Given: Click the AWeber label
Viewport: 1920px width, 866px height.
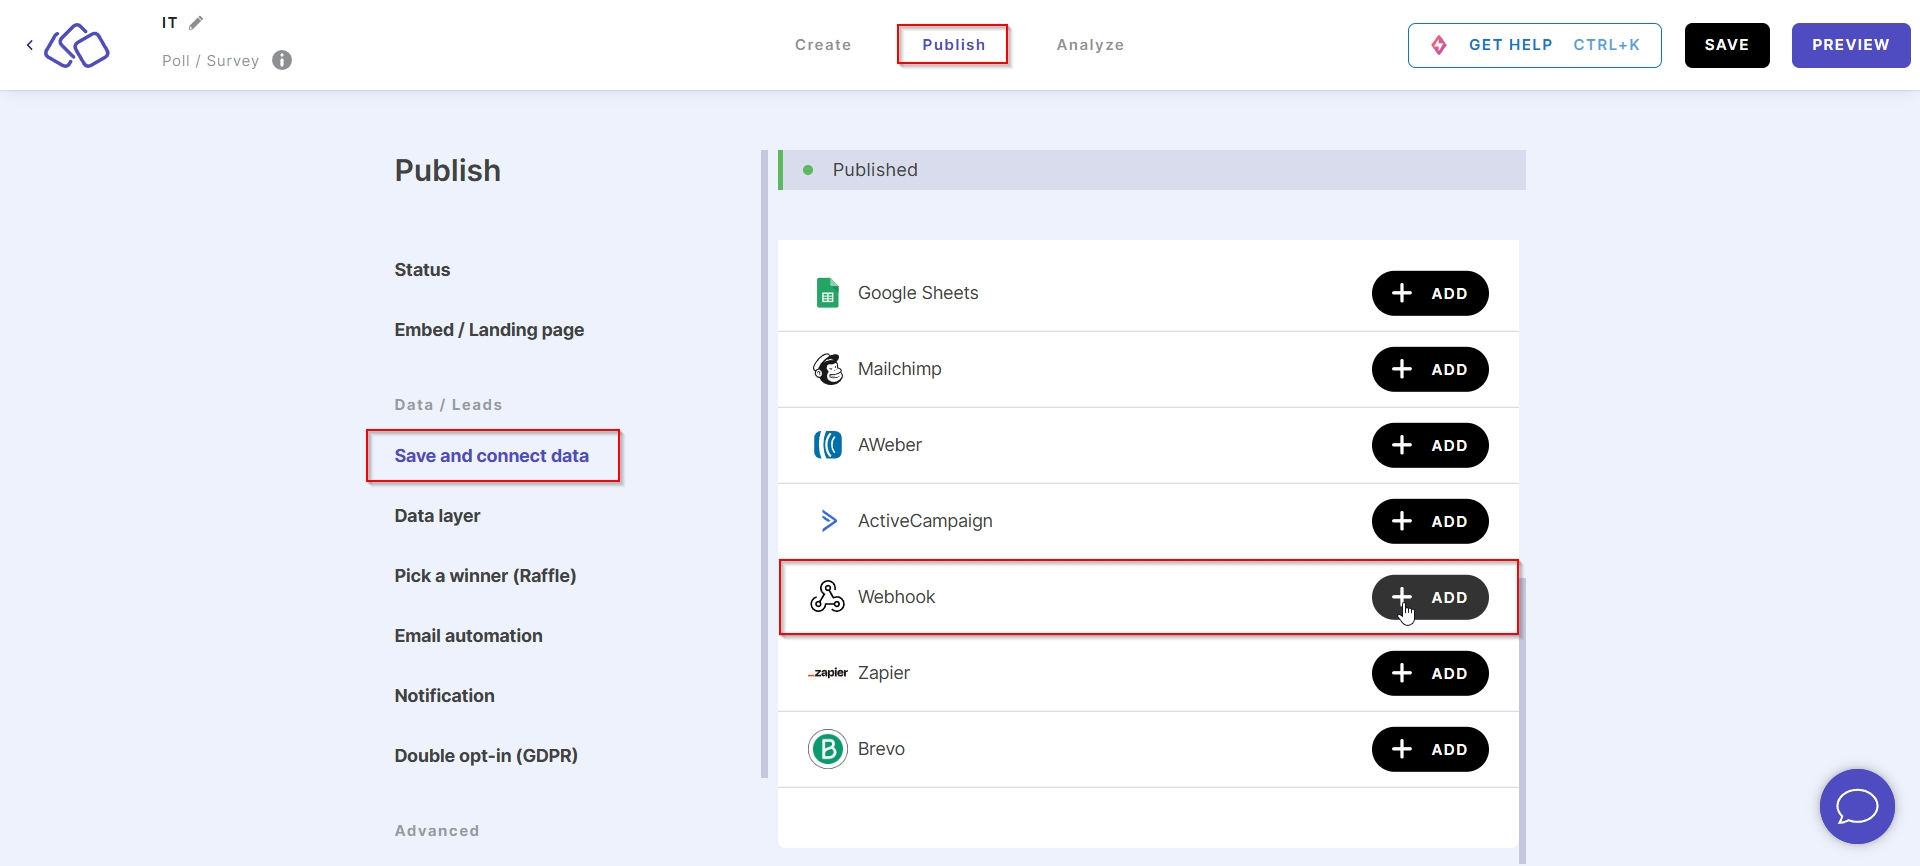Looking at the screenshot, I should pos(890,445).
